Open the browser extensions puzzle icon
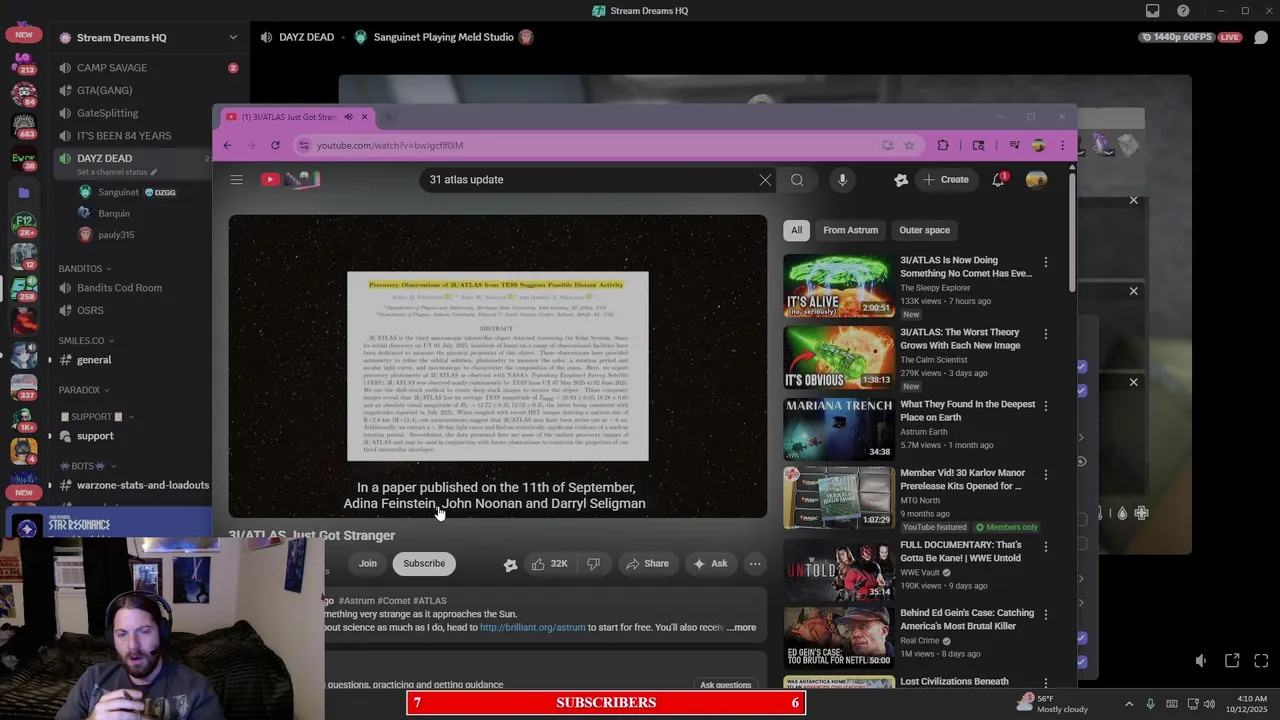Screen dimensions: 1280x720 (x=943, y=145)
